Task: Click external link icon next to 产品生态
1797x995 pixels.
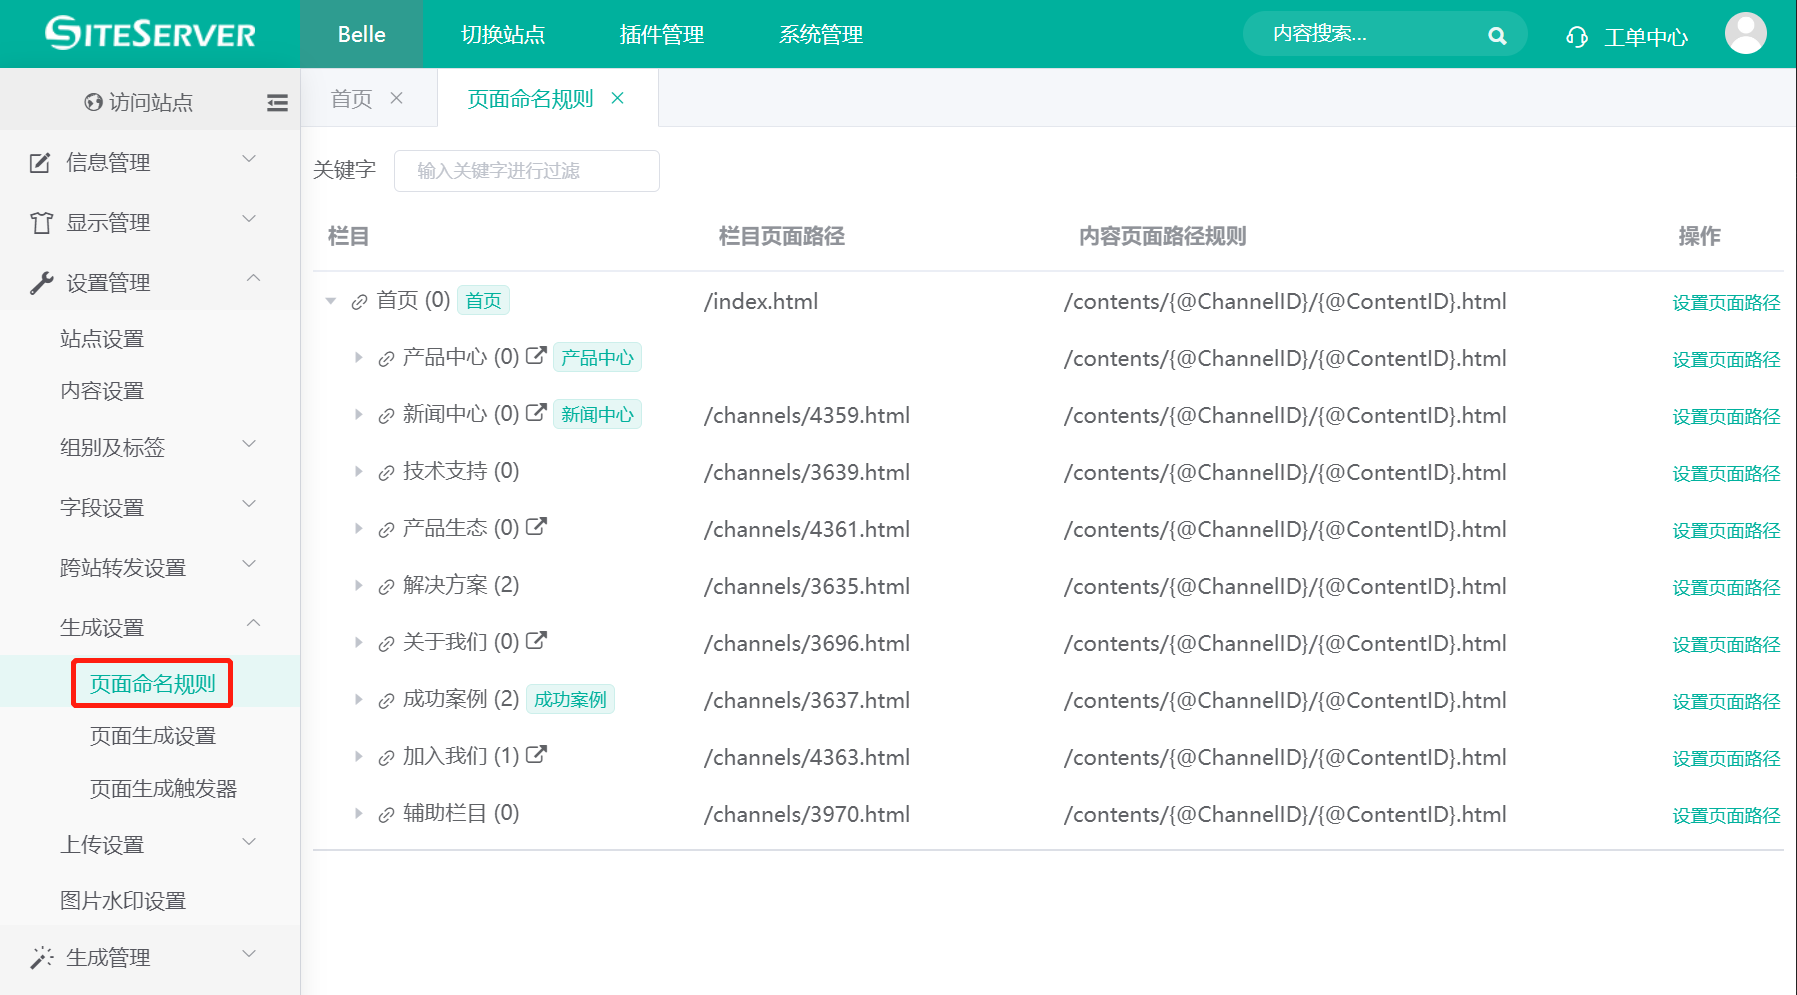Action: (536, 527)
